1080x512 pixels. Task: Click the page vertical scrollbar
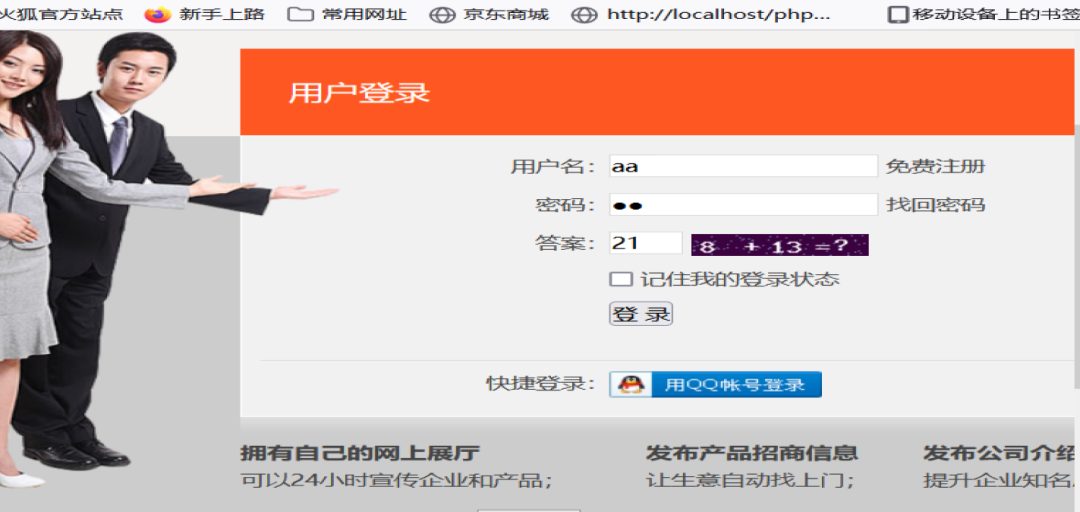pos(1077,255)
